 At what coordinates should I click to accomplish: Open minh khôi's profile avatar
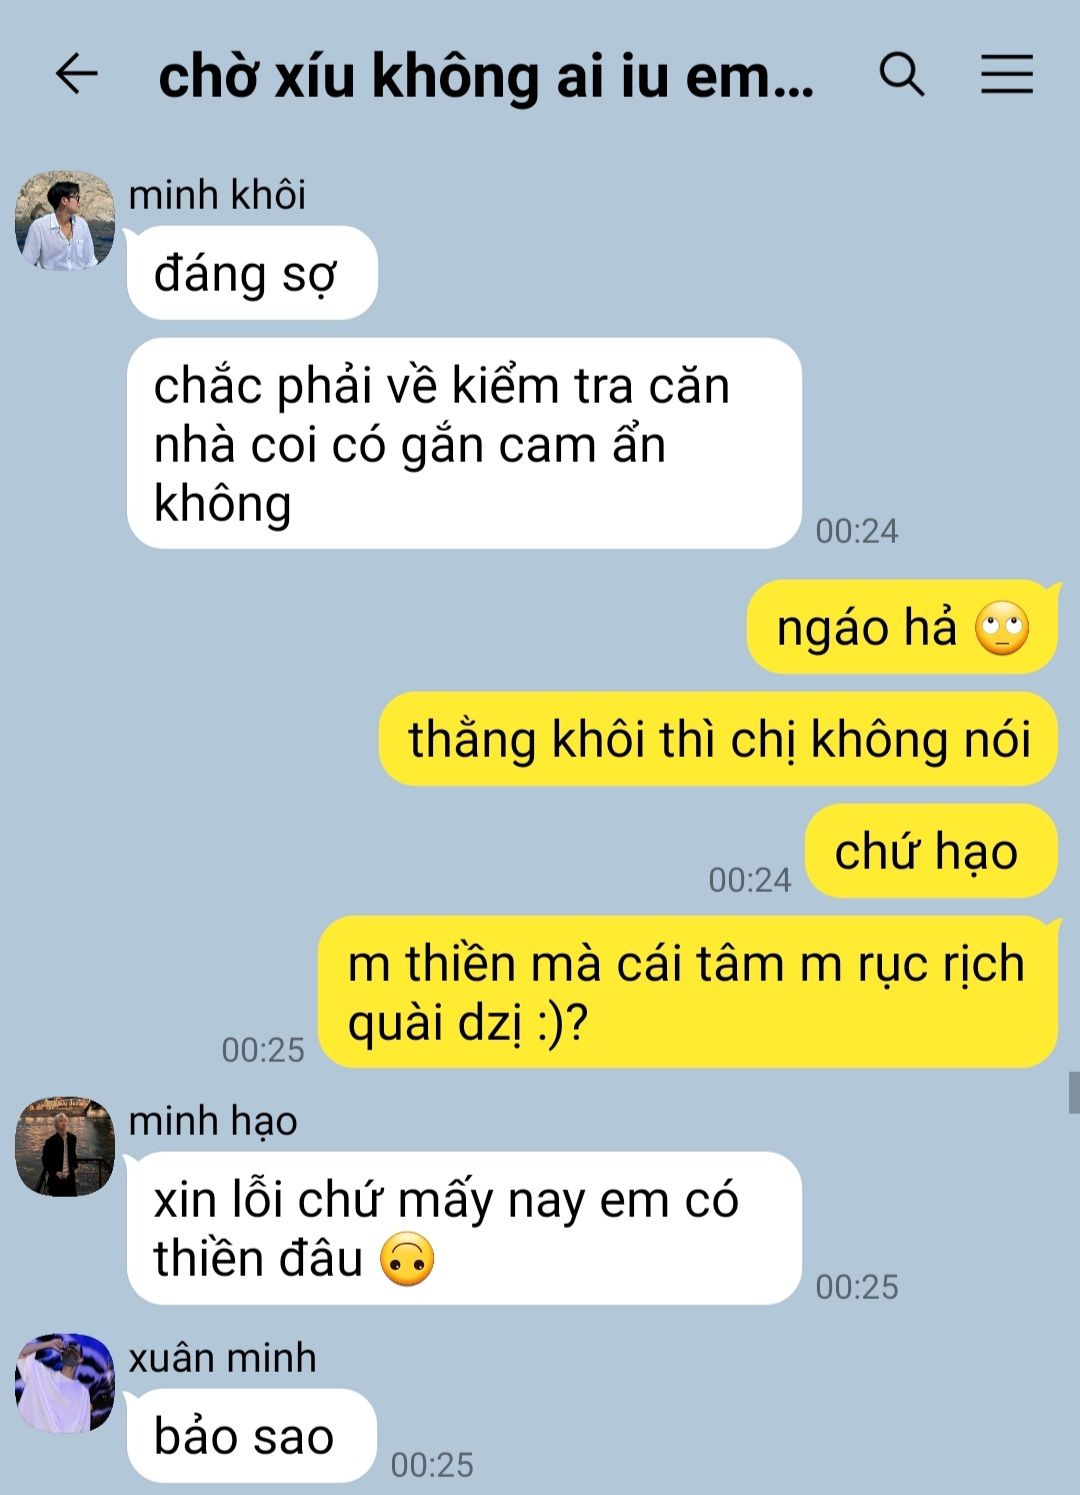(x=65, y=220)
